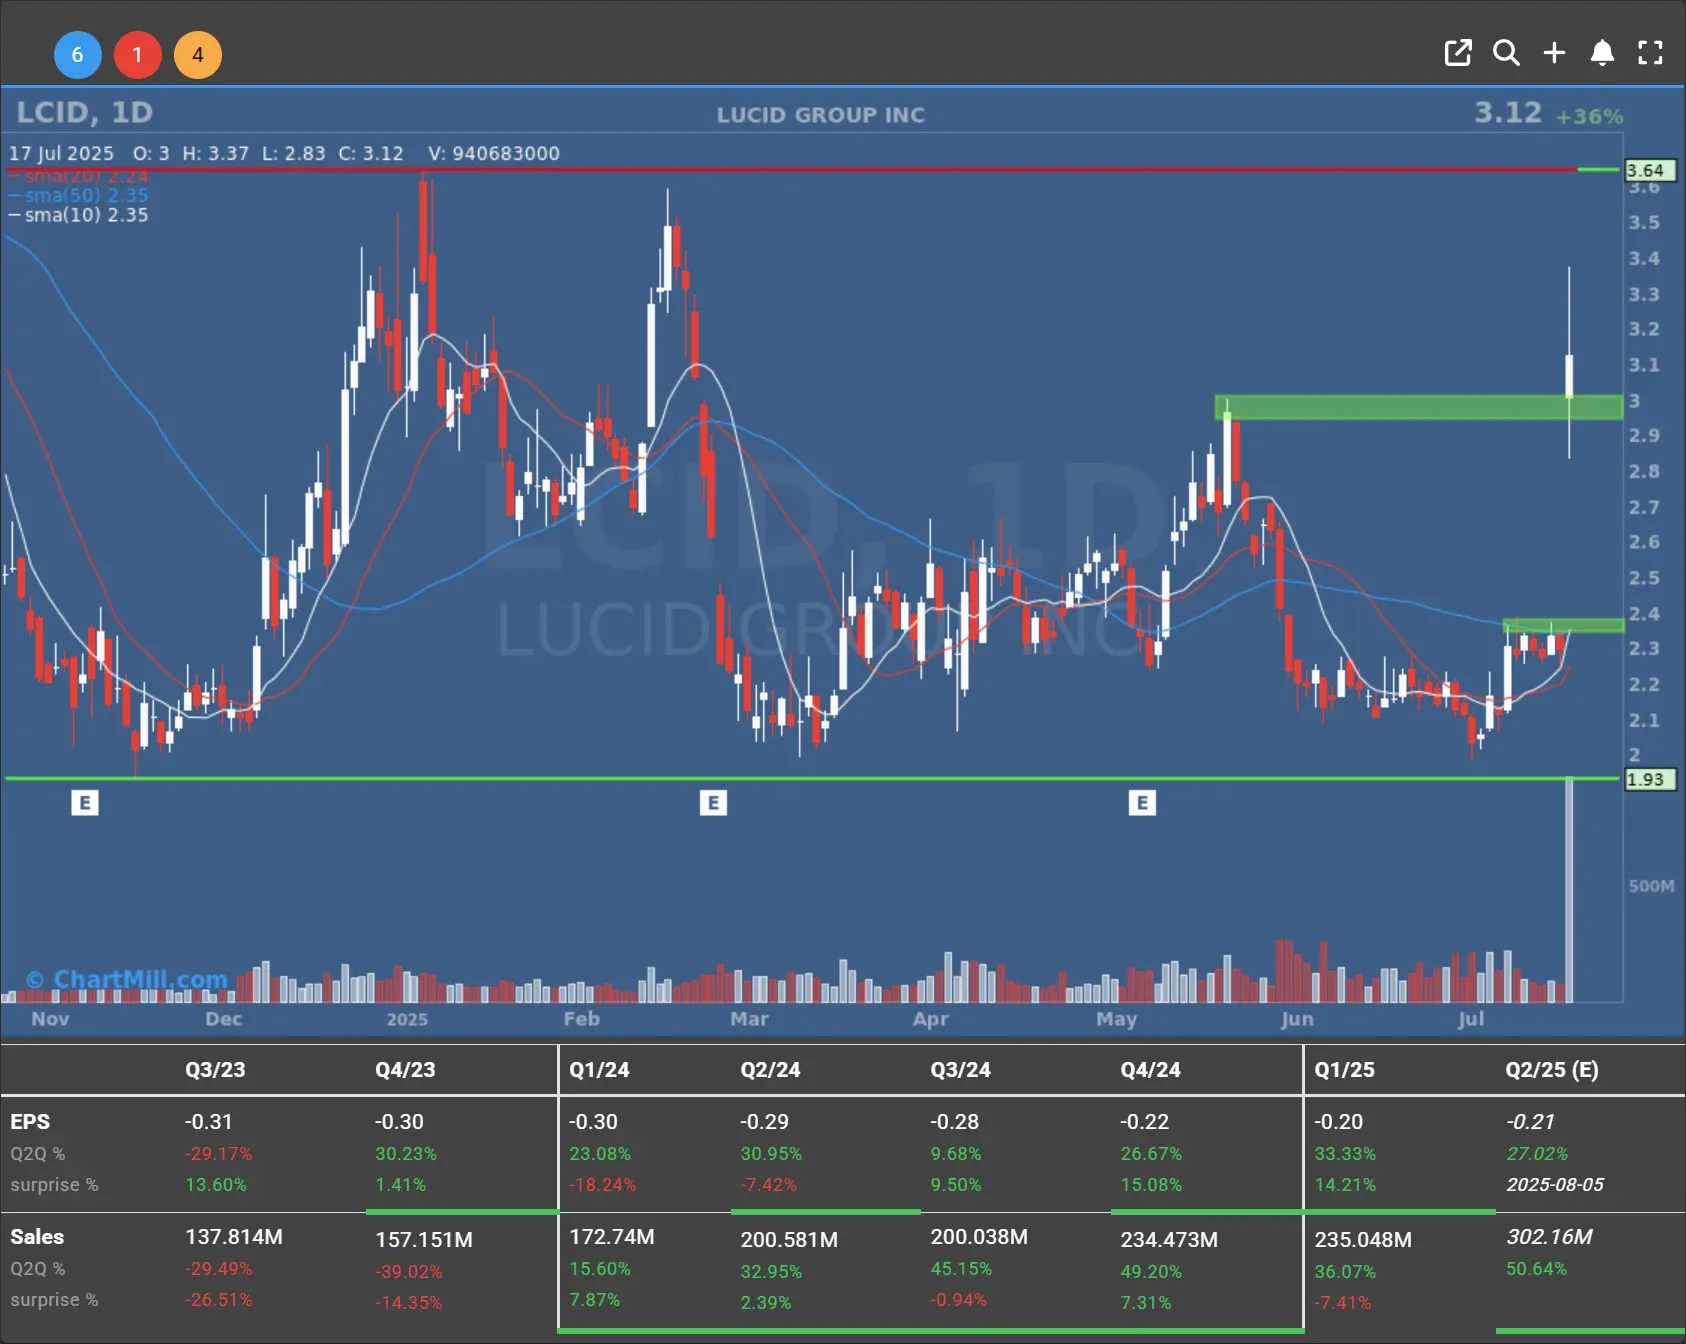
Task: Click the orange badge showing 4
Action: click(198, 55)
